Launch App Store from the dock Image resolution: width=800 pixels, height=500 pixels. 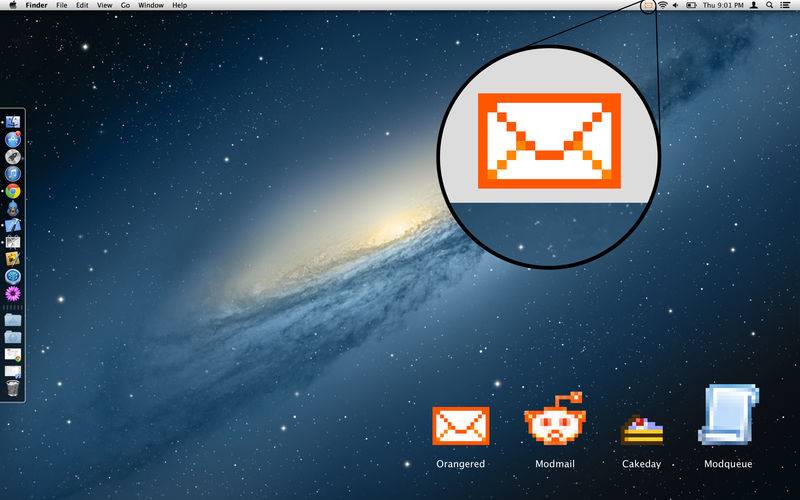[13, 139]
